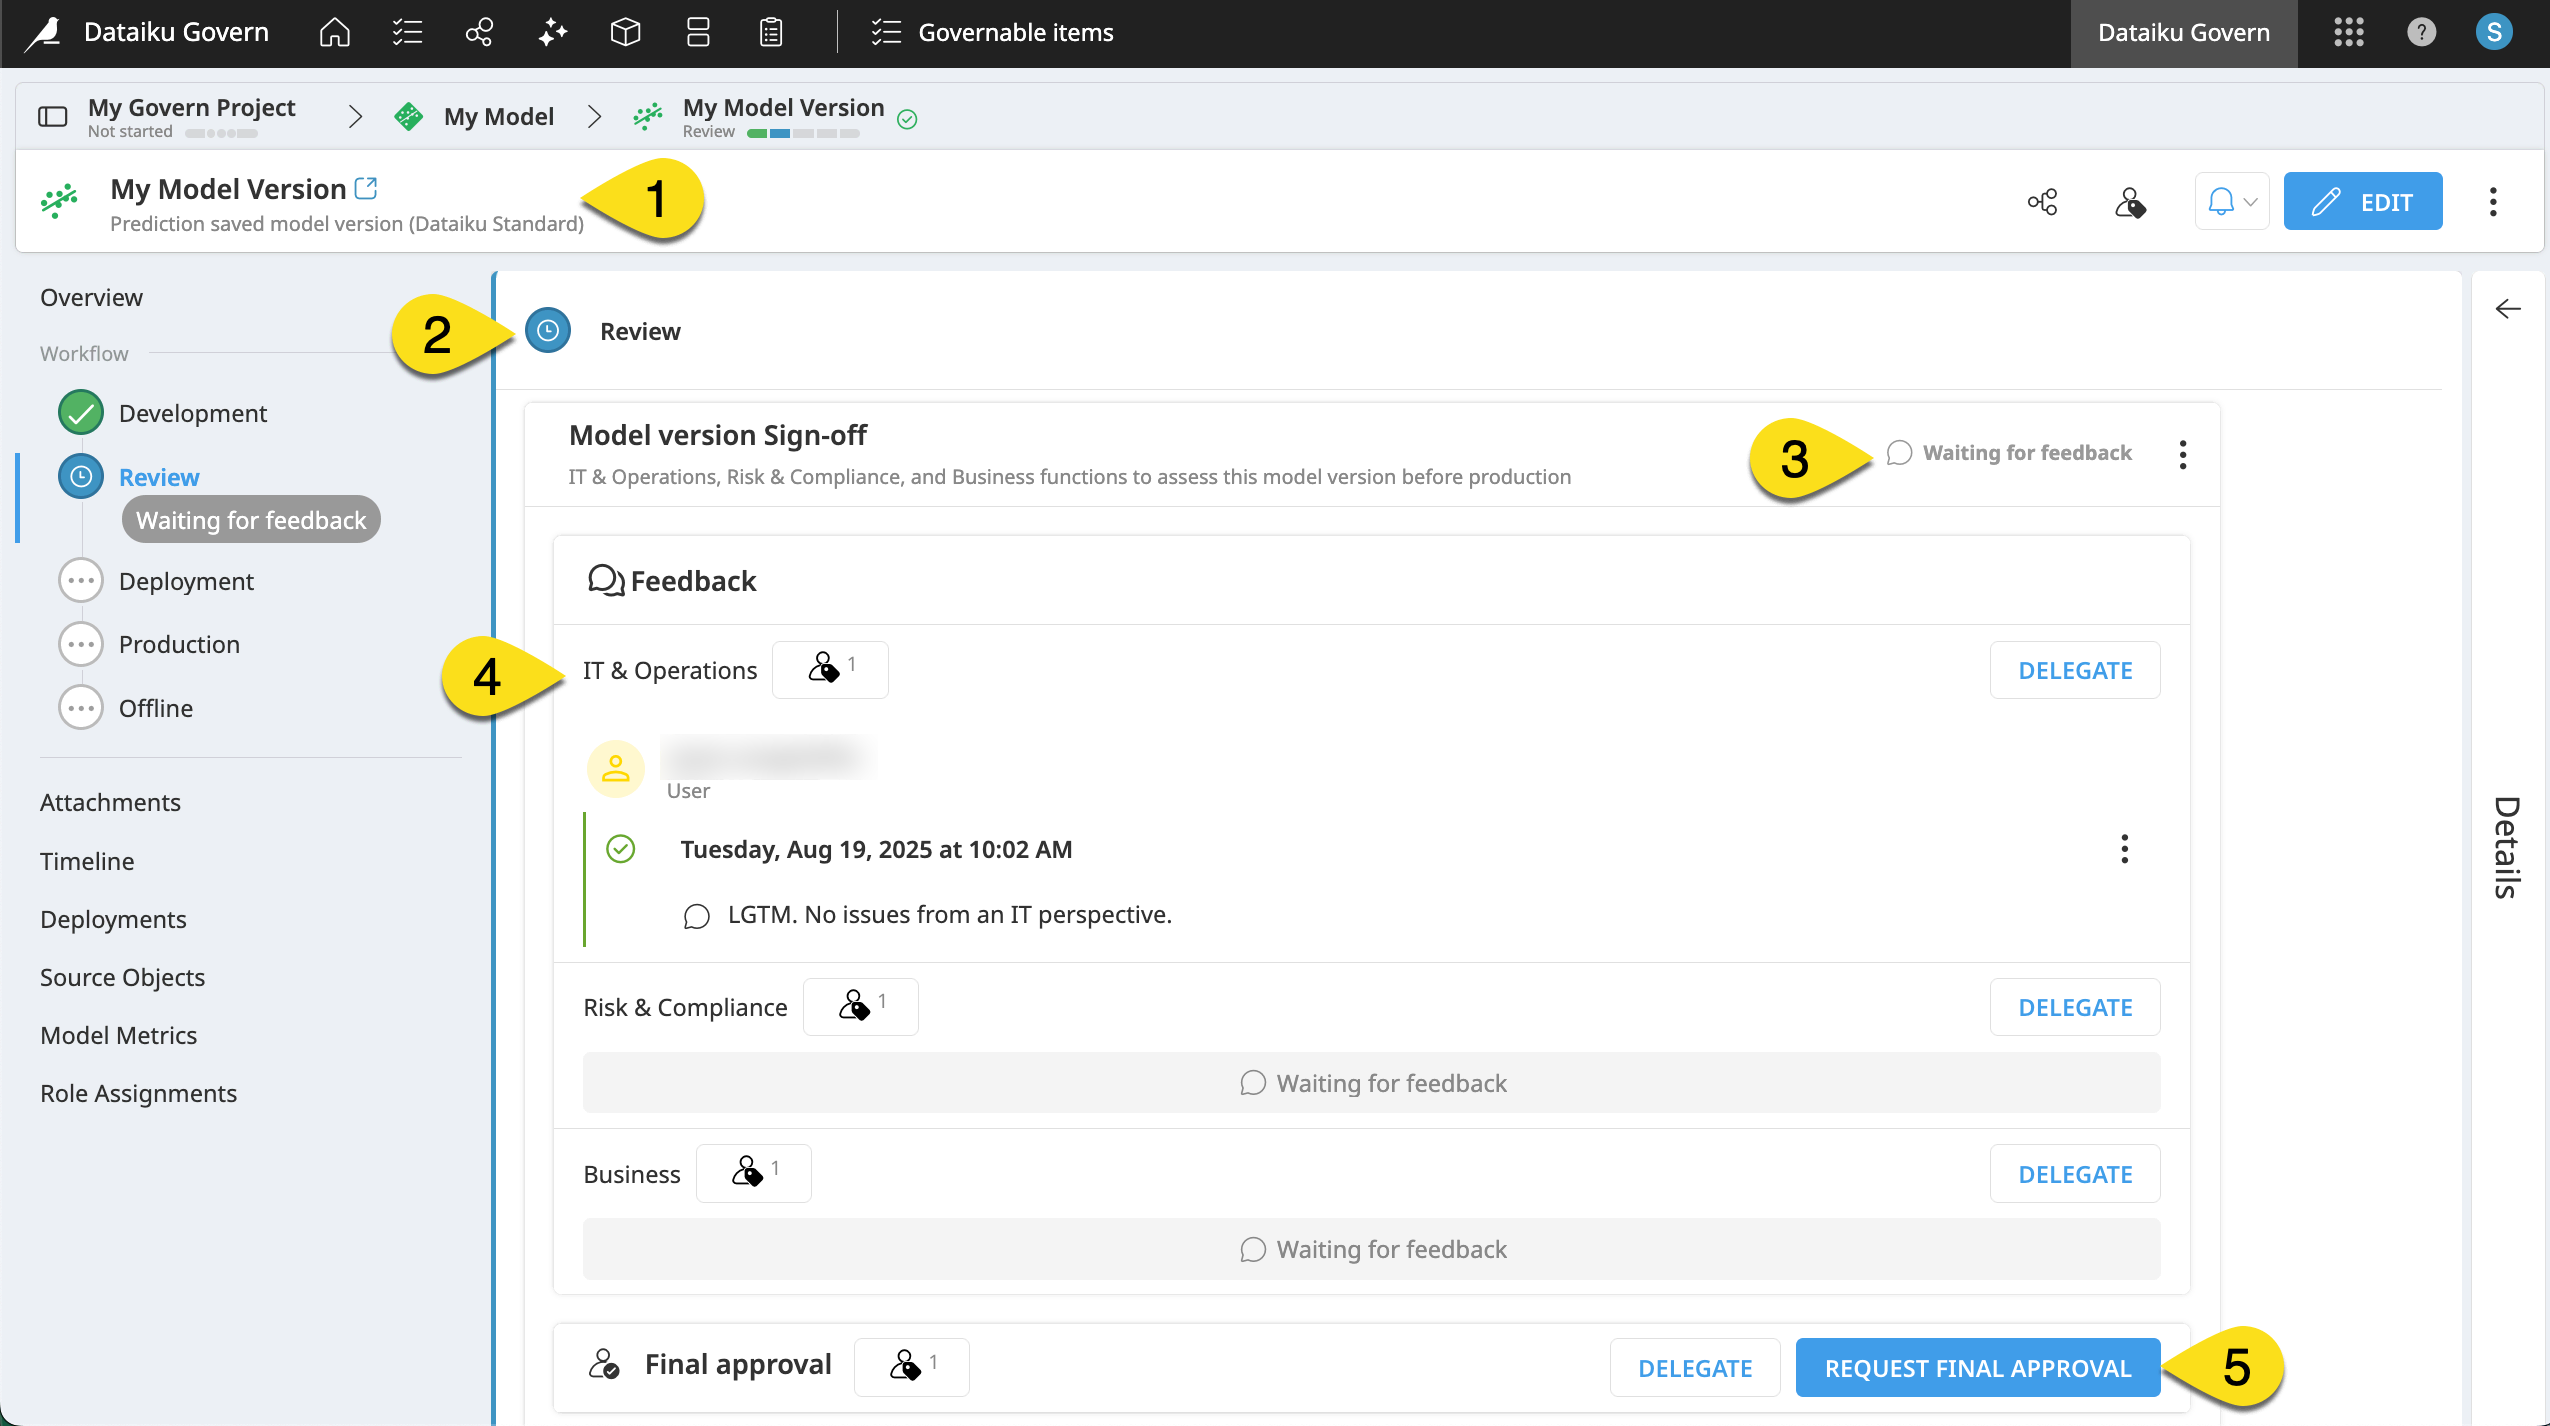Open the kebab menu on Model version Sign-off
2550x1426 pixels.
pyautogui.click(x=2183, y=453)
